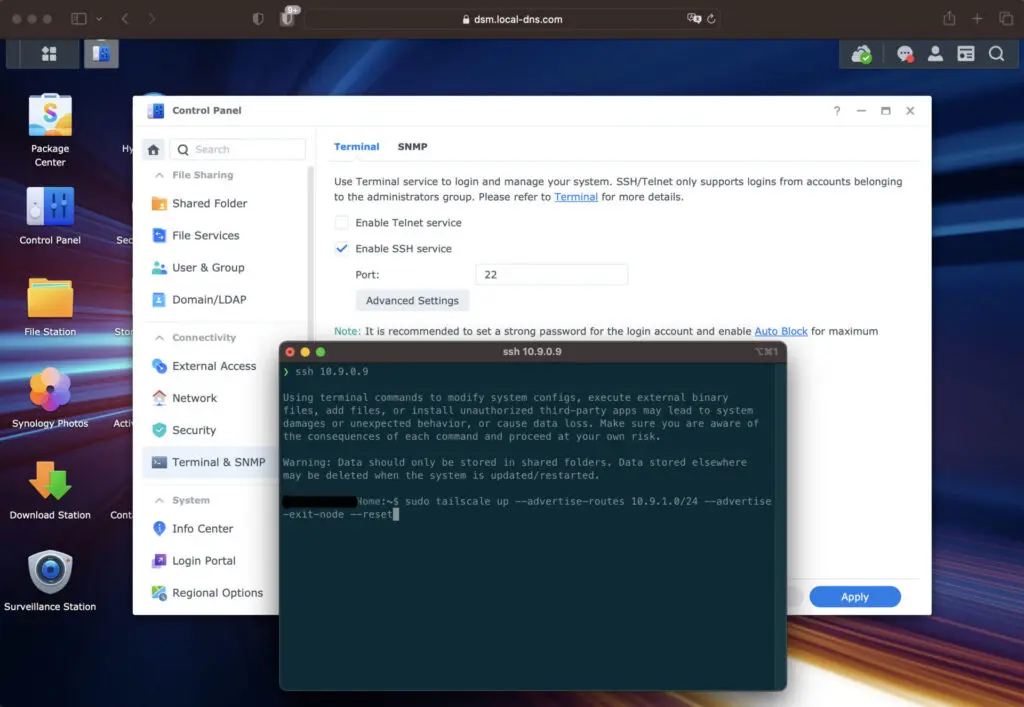Launch Synology Photos from desktop
Image resolution: width=1024 pixels, height=707 pixels.
click(x=50, y=398)
